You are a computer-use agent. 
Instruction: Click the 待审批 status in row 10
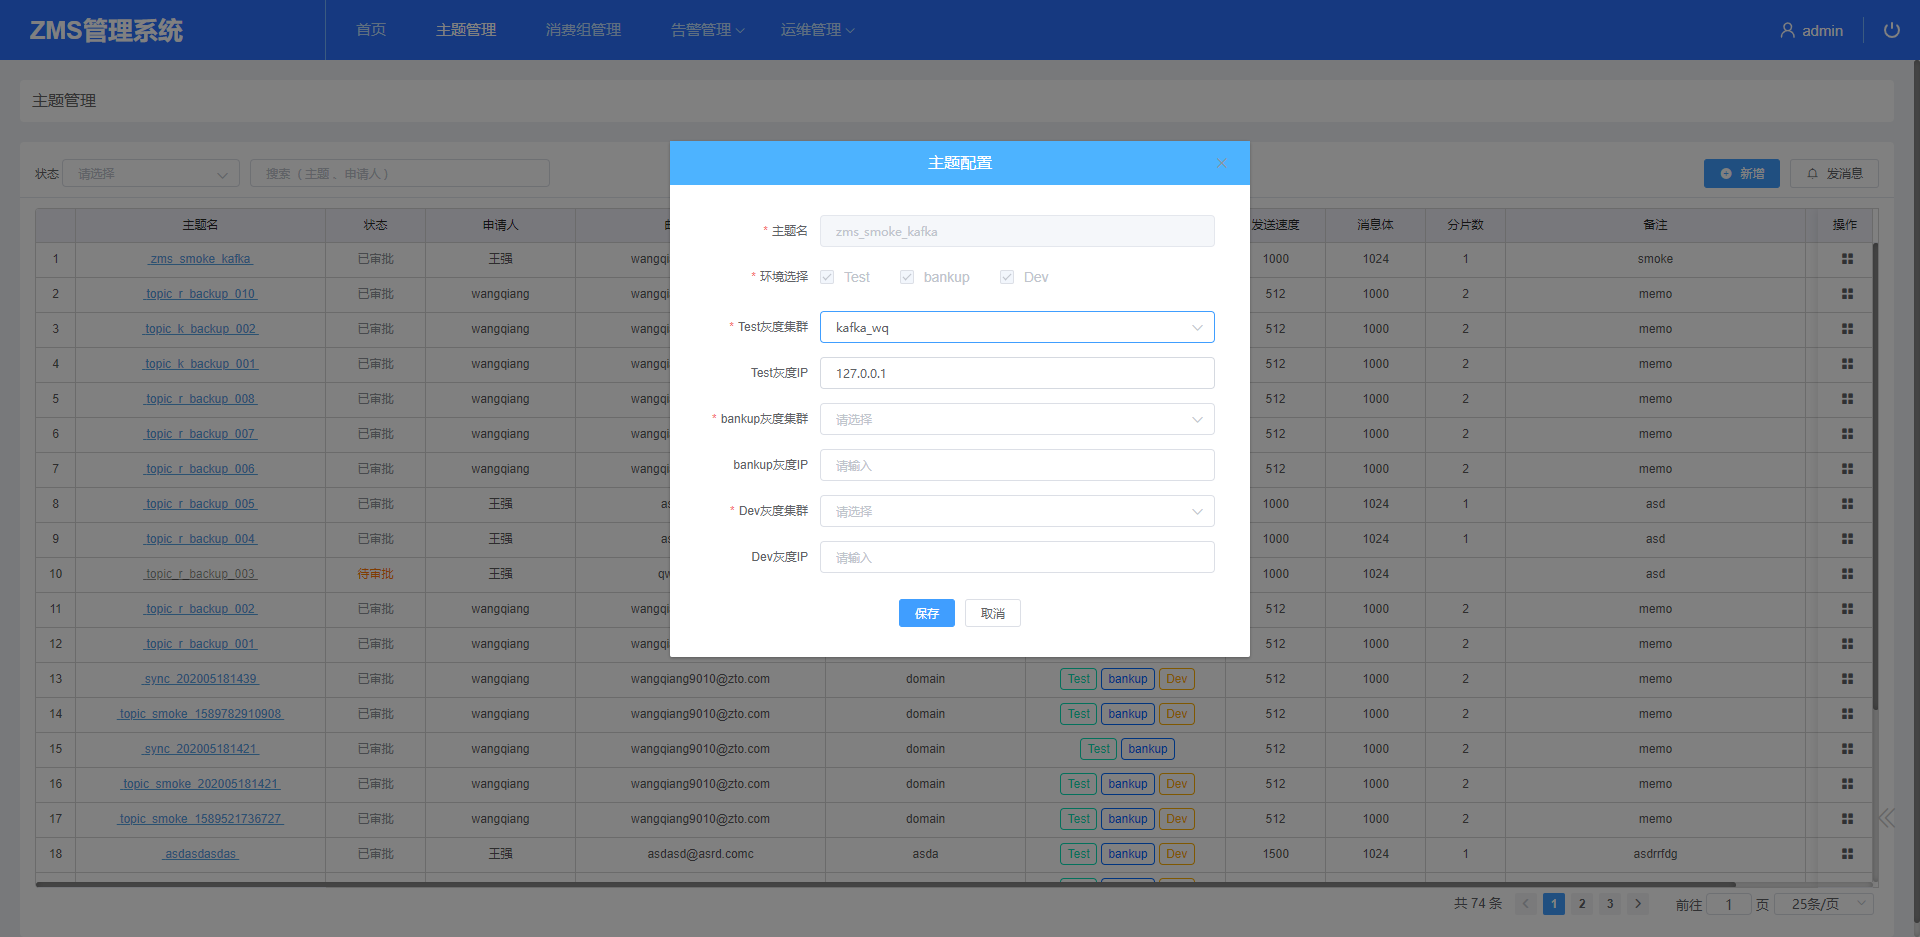pyautogui.click(x=376, y=574)
